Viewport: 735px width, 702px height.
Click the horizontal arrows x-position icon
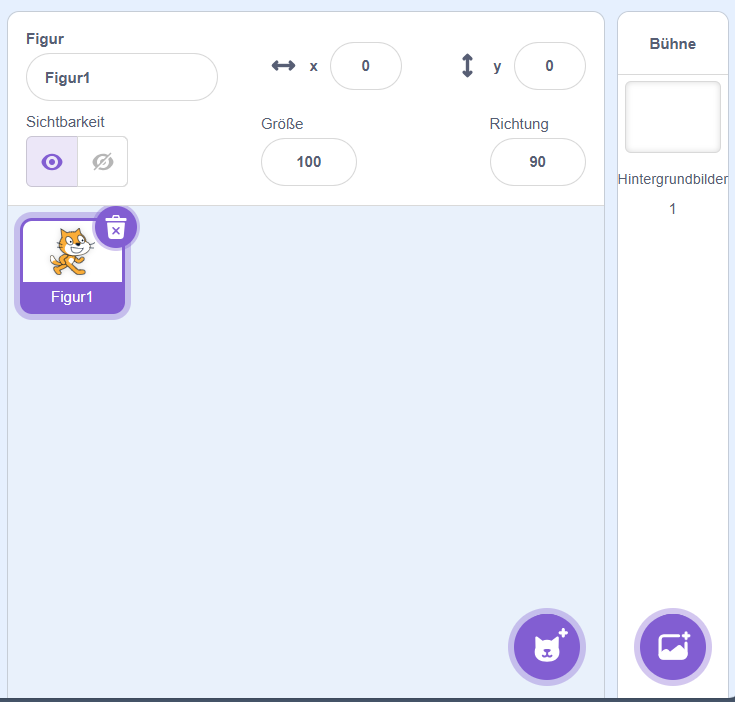tap(283, 66)
